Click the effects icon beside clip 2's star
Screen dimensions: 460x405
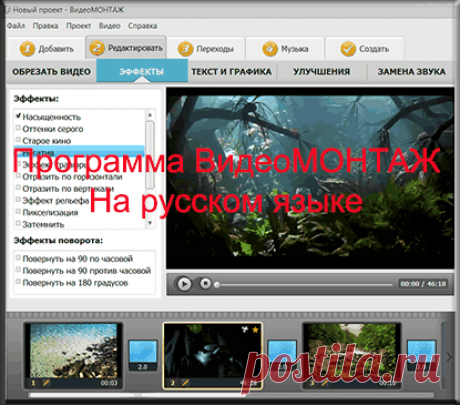245,329
